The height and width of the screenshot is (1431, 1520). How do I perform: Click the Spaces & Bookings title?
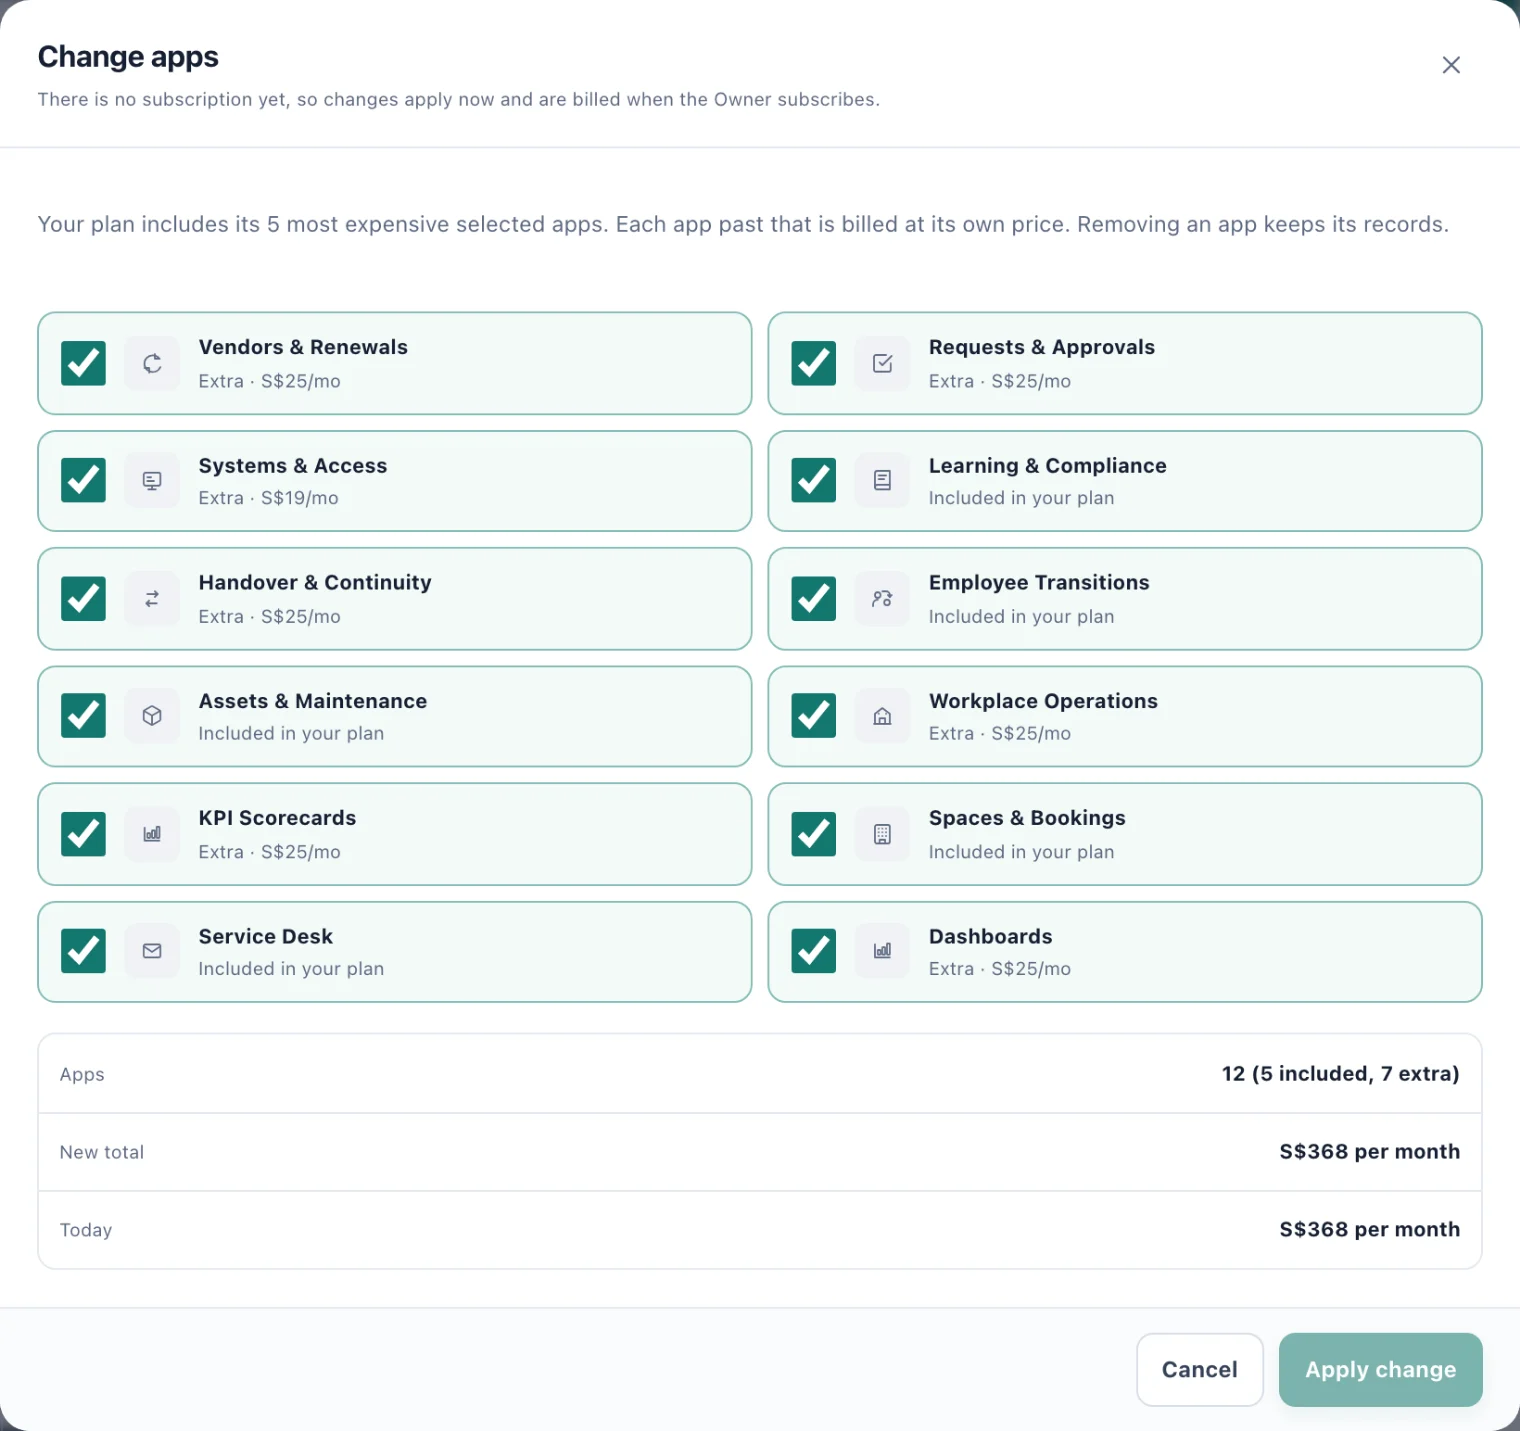coord(1027,818)
